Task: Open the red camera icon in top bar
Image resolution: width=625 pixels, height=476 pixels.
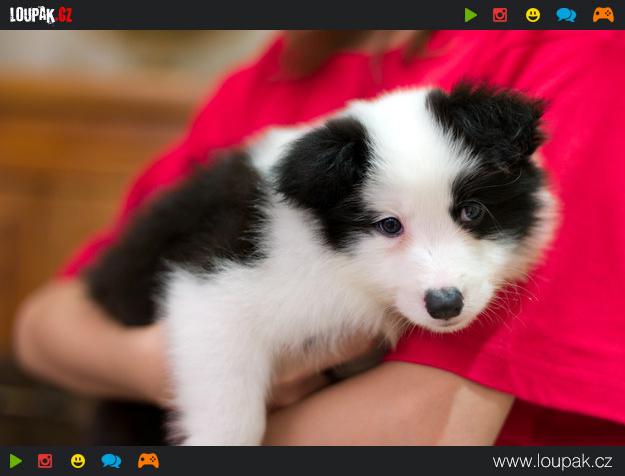Action: [500, 15]
